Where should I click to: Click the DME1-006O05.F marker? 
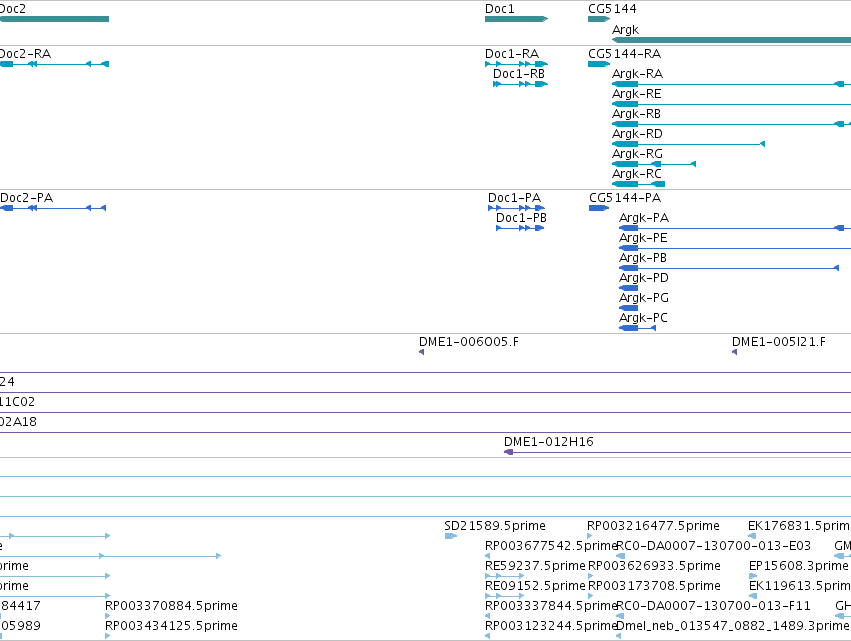[x=421, y=352]
